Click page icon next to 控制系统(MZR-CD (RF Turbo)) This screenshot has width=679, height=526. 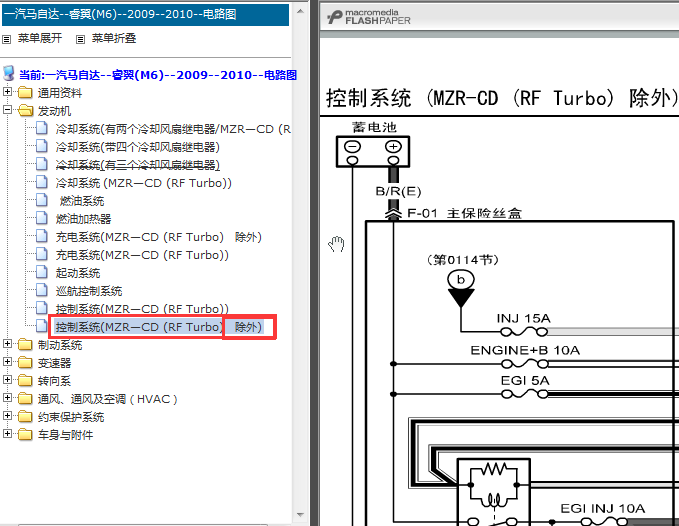point(42,308)
